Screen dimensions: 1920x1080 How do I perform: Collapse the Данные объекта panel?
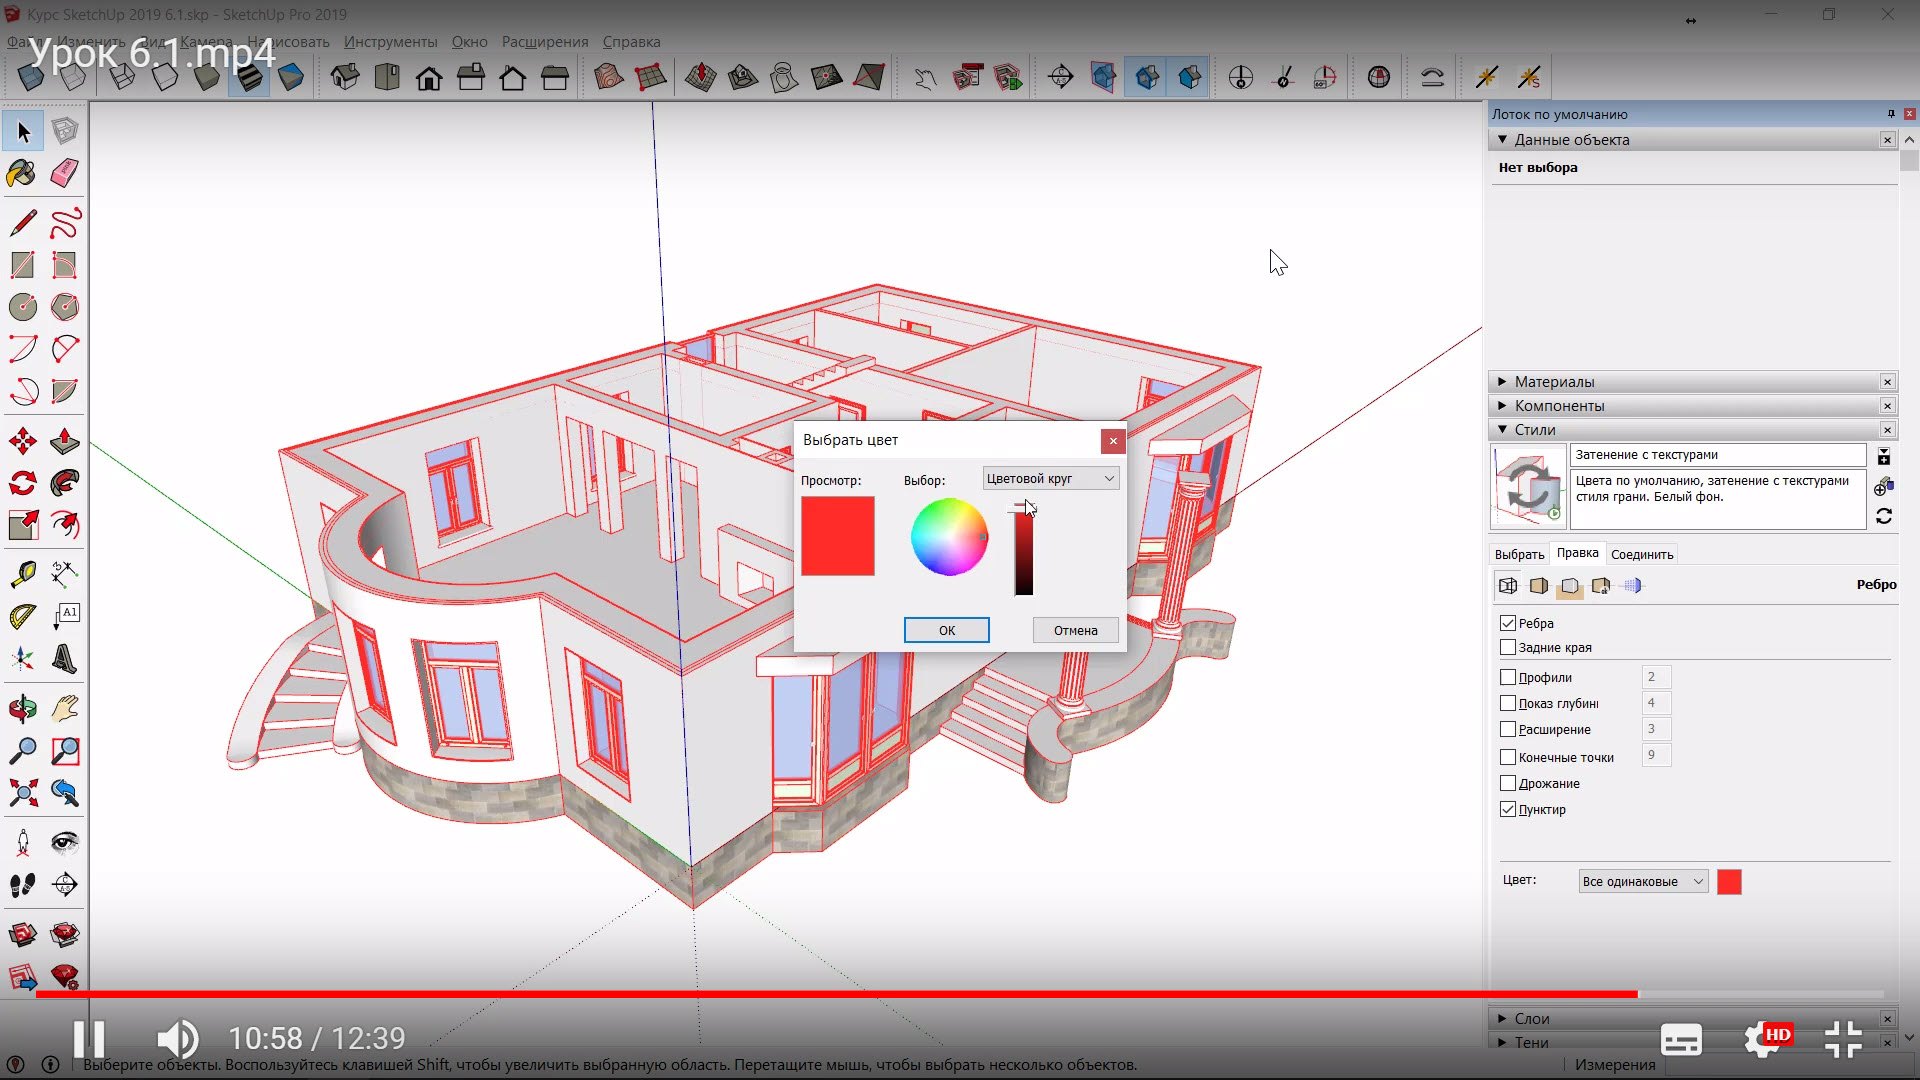pyautogui.click(x=1502, y=140)
